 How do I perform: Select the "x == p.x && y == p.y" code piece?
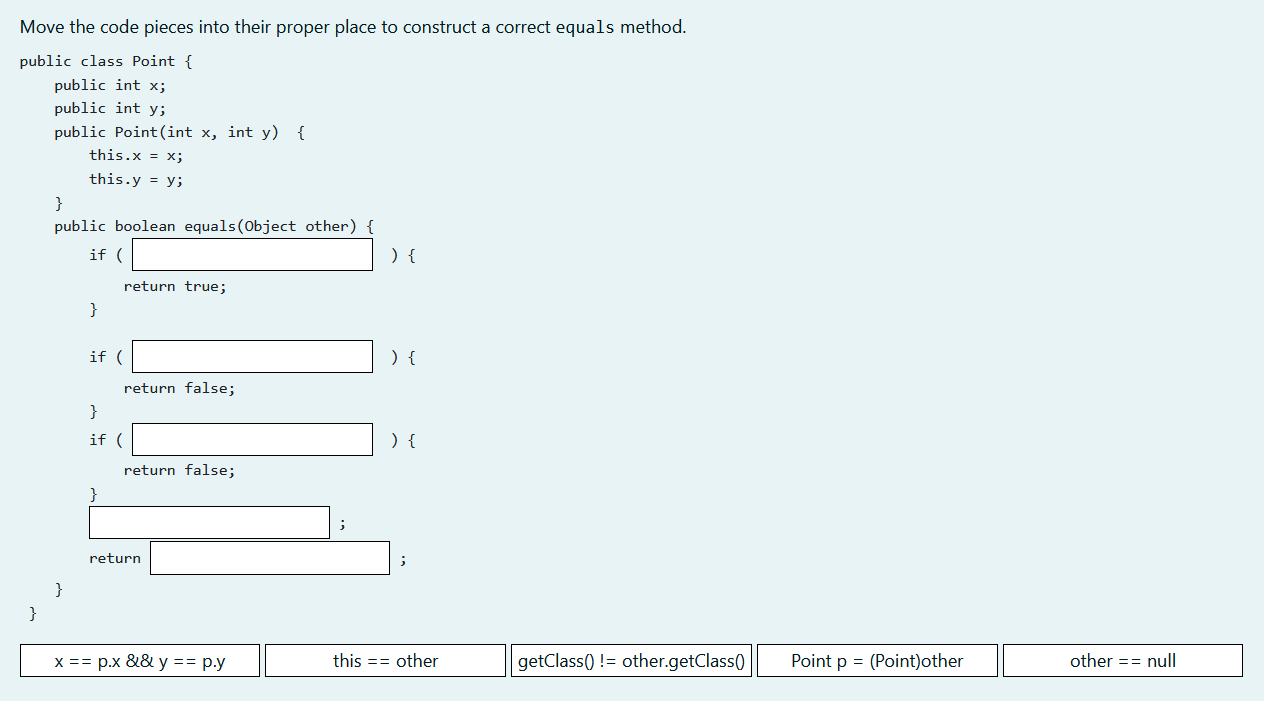(139, 660)
